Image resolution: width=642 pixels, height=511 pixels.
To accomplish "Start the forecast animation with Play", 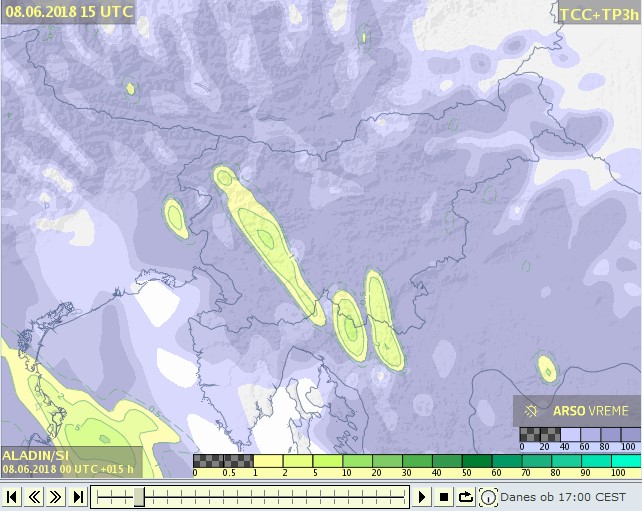I will click(x=422, y=497).
